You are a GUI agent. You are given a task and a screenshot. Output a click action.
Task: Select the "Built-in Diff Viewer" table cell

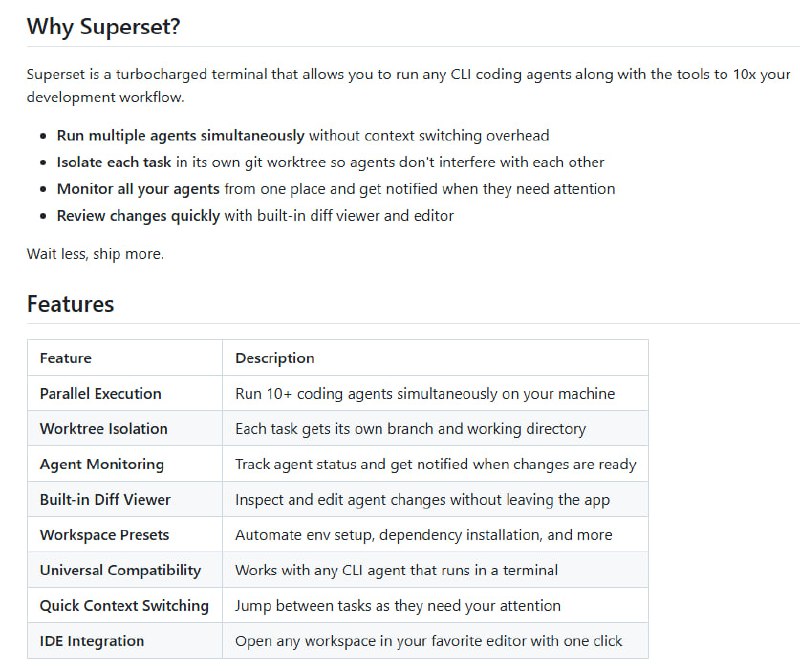[106, 499]
